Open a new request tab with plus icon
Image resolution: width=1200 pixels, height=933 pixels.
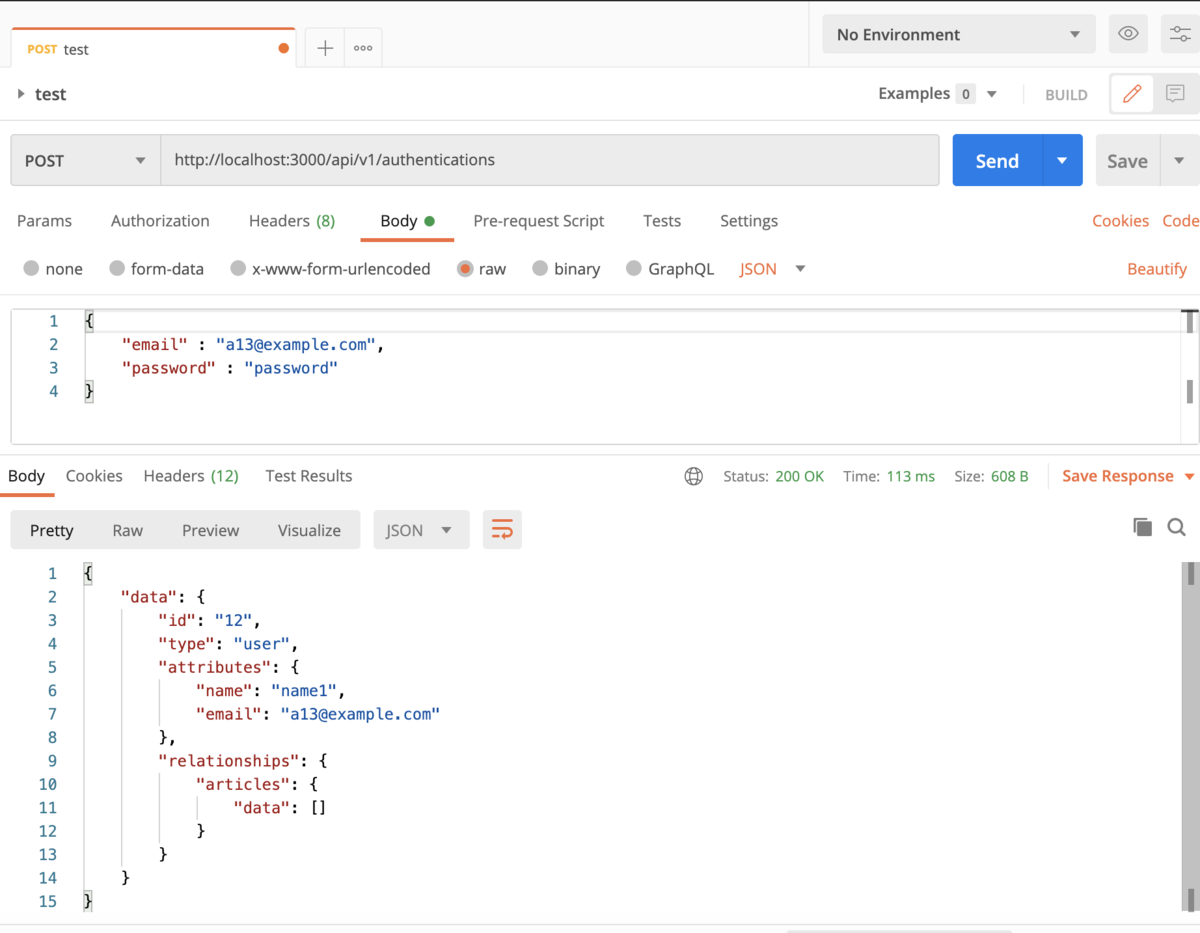pyautogui.click(x=324, y=46)
